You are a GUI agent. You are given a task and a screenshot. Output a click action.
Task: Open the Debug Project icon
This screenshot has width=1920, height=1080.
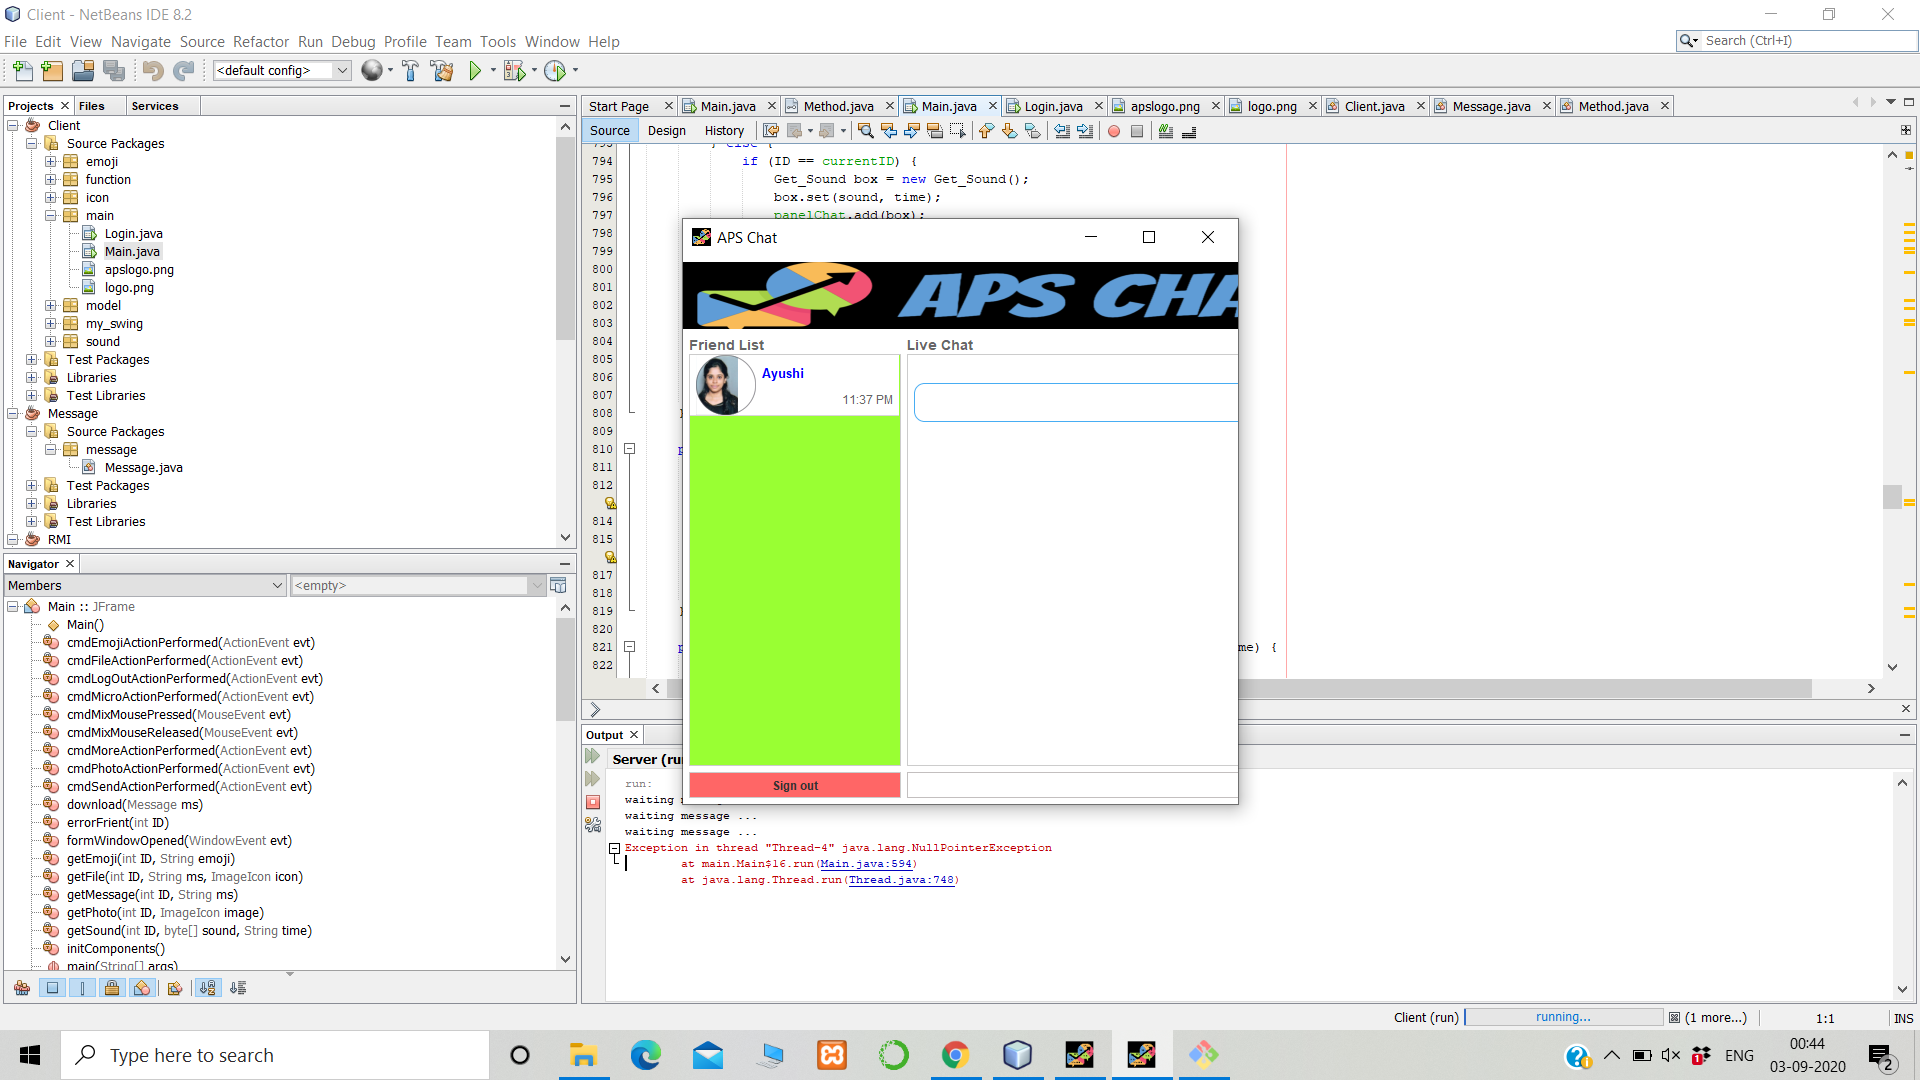pyautogui.click(x=513, y=70)
